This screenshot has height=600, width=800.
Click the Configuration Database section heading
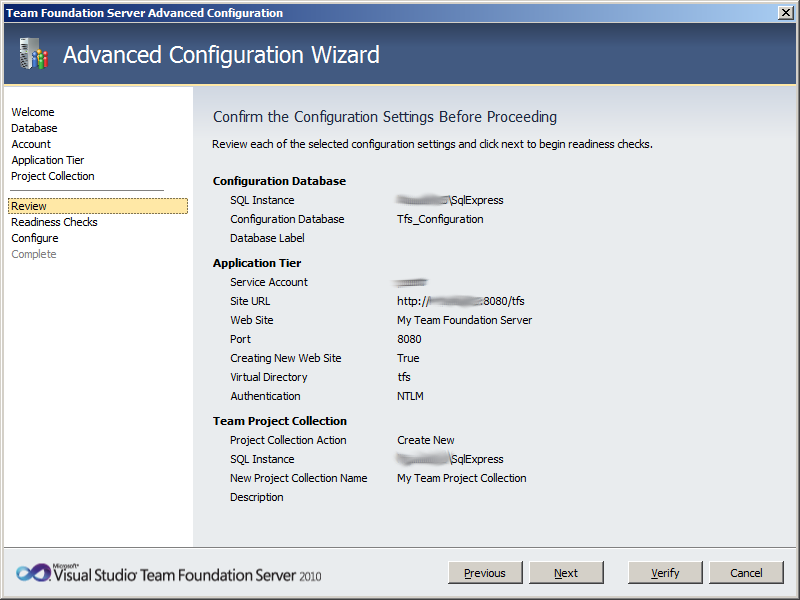pyautogui.click(x=279, y=181)
